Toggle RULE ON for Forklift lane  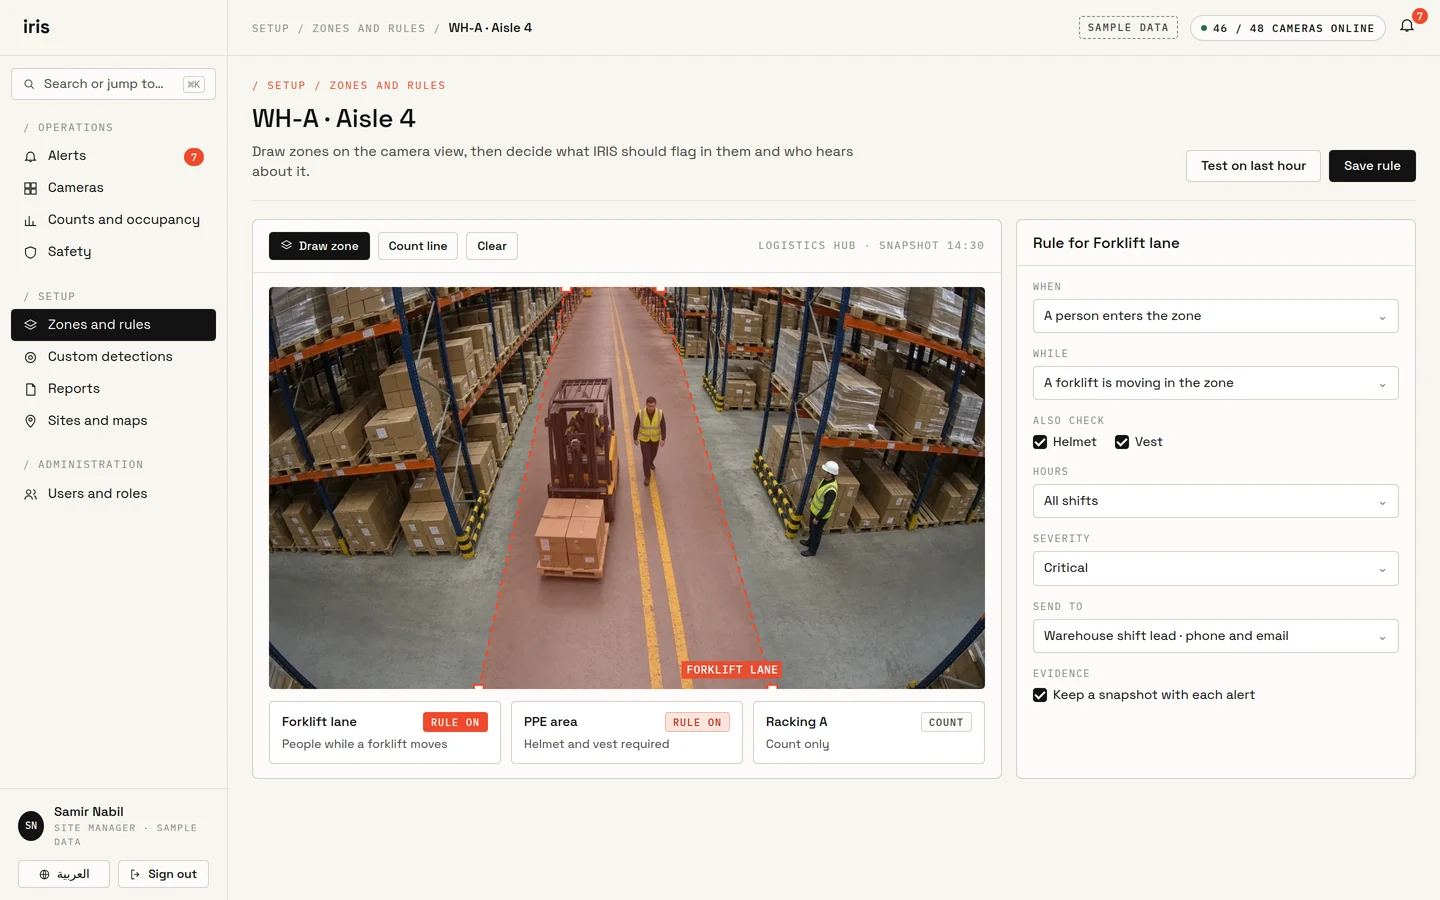click(455, 722)
